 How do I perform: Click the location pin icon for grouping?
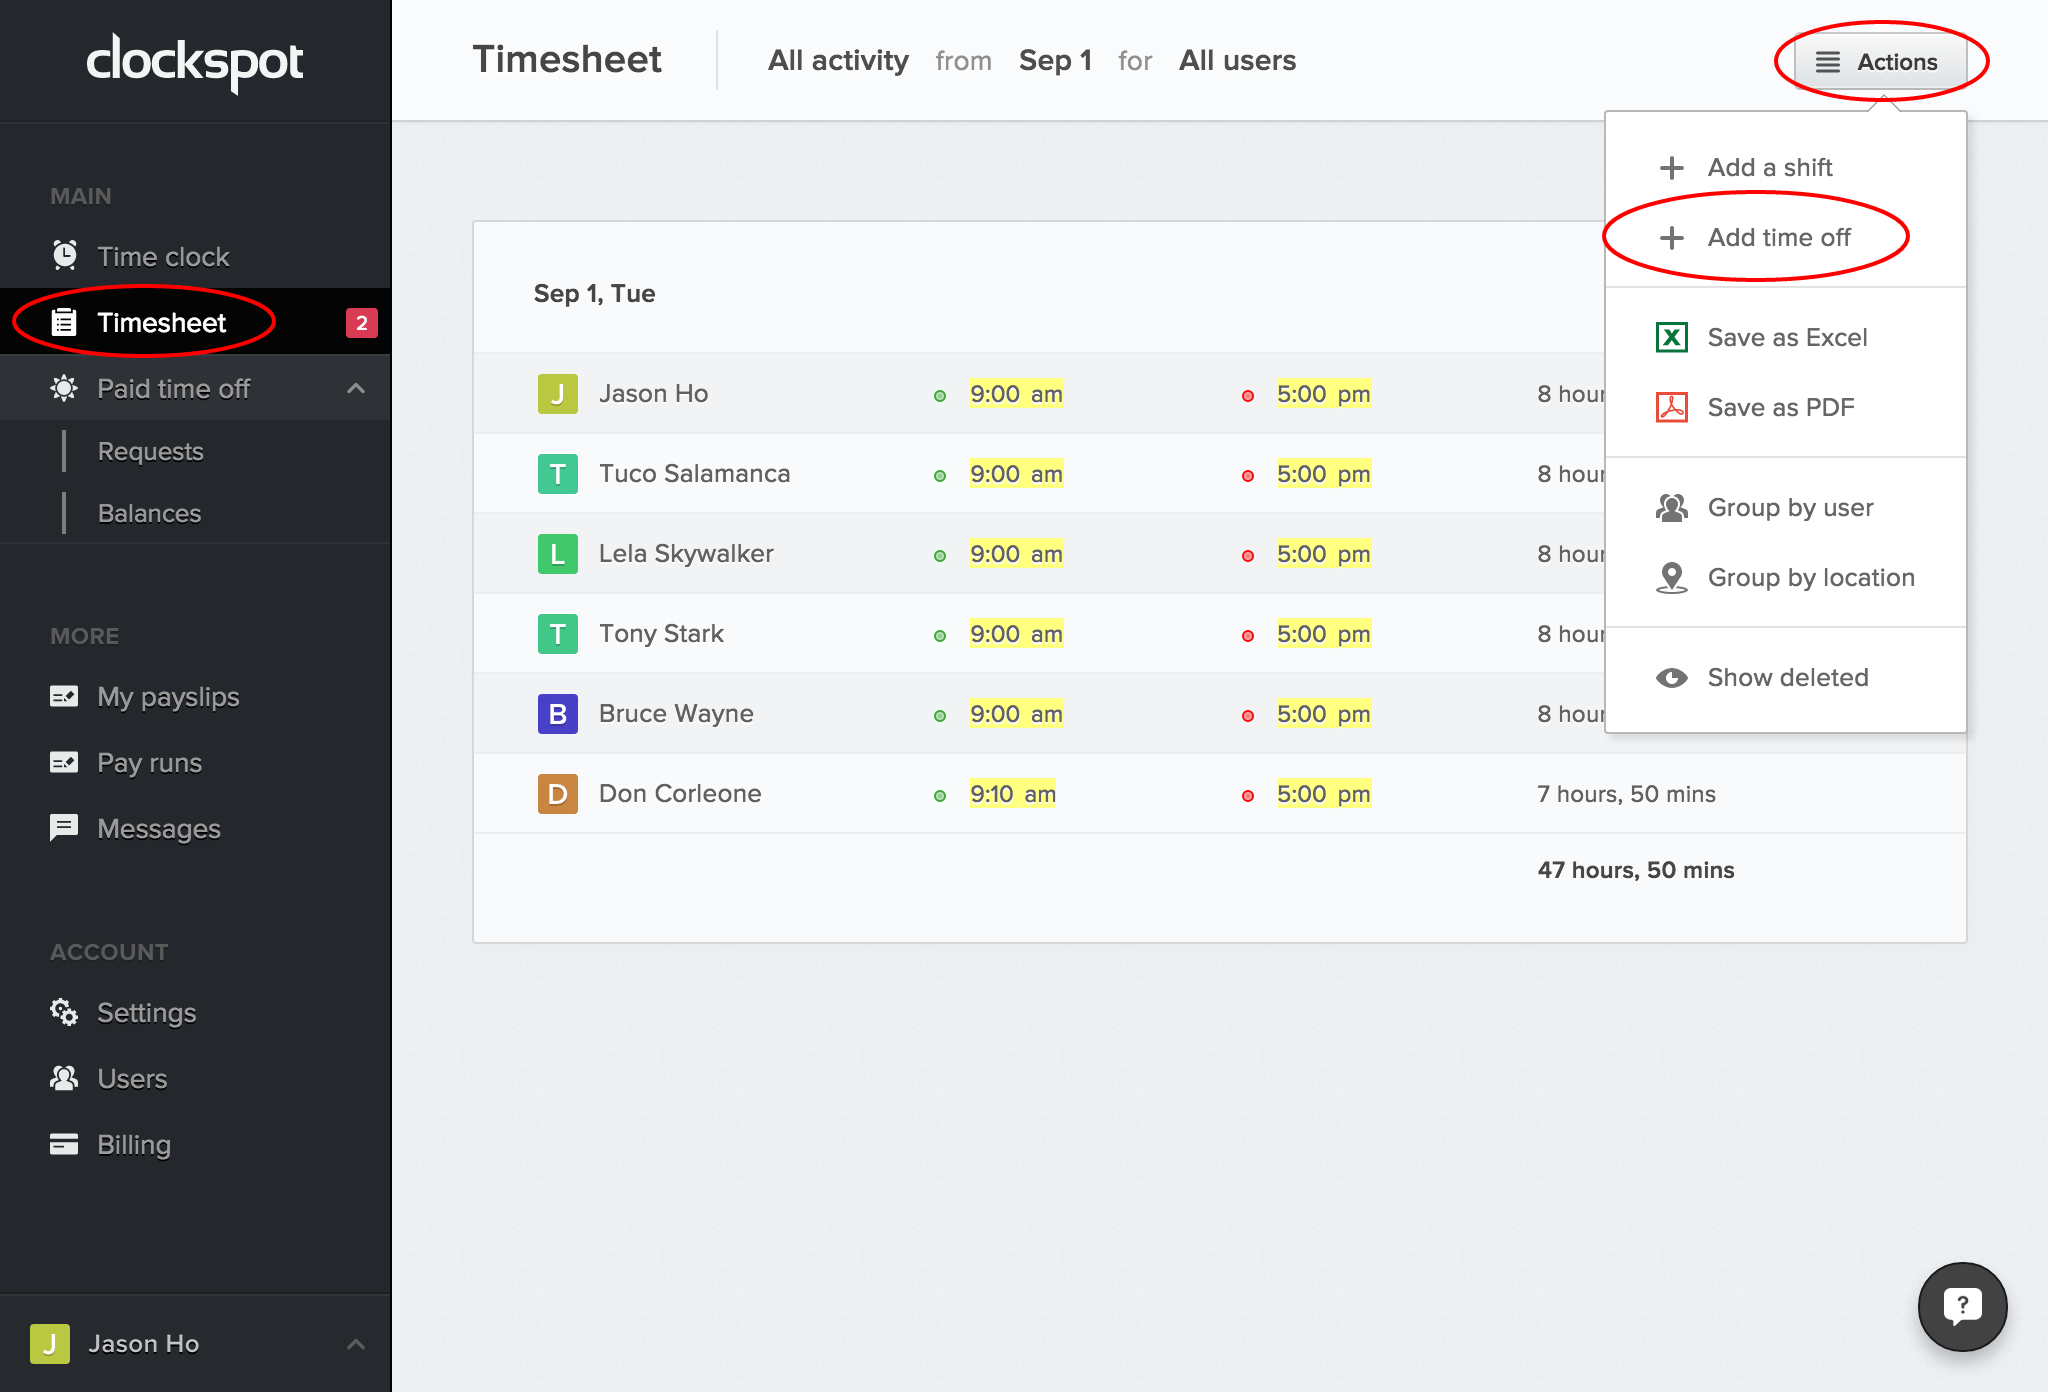(x=1671, y=577)
